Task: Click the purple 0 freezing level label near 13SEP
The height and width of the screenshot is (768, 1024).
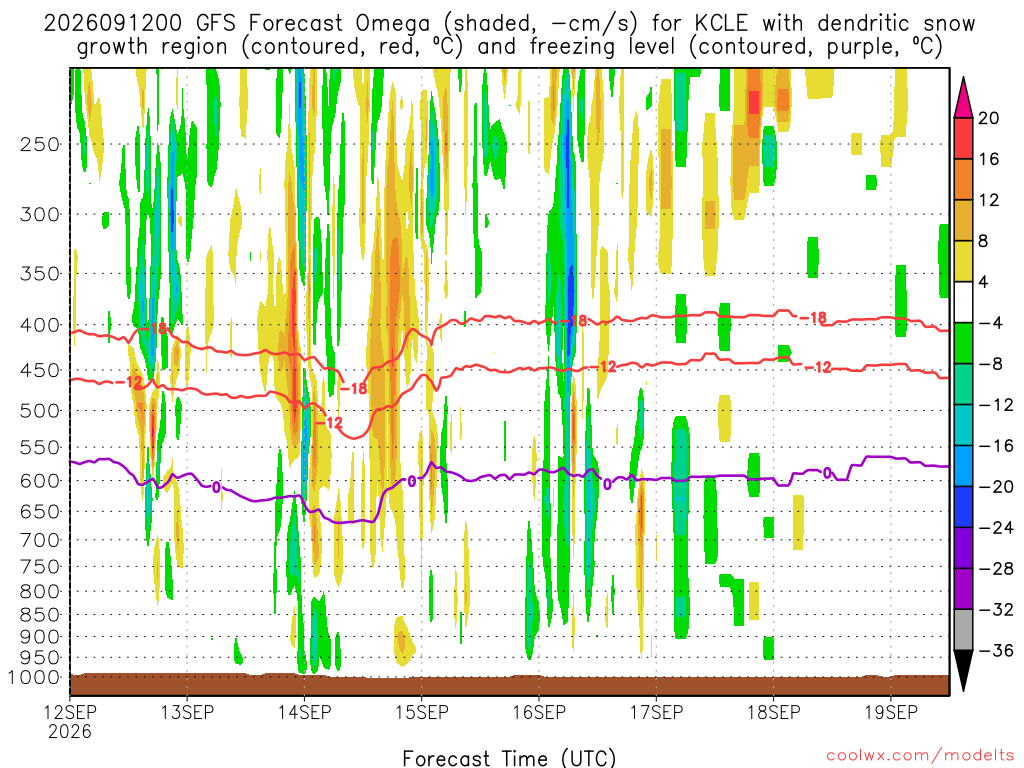Action: pyautogui.click(x=217, y=487)
